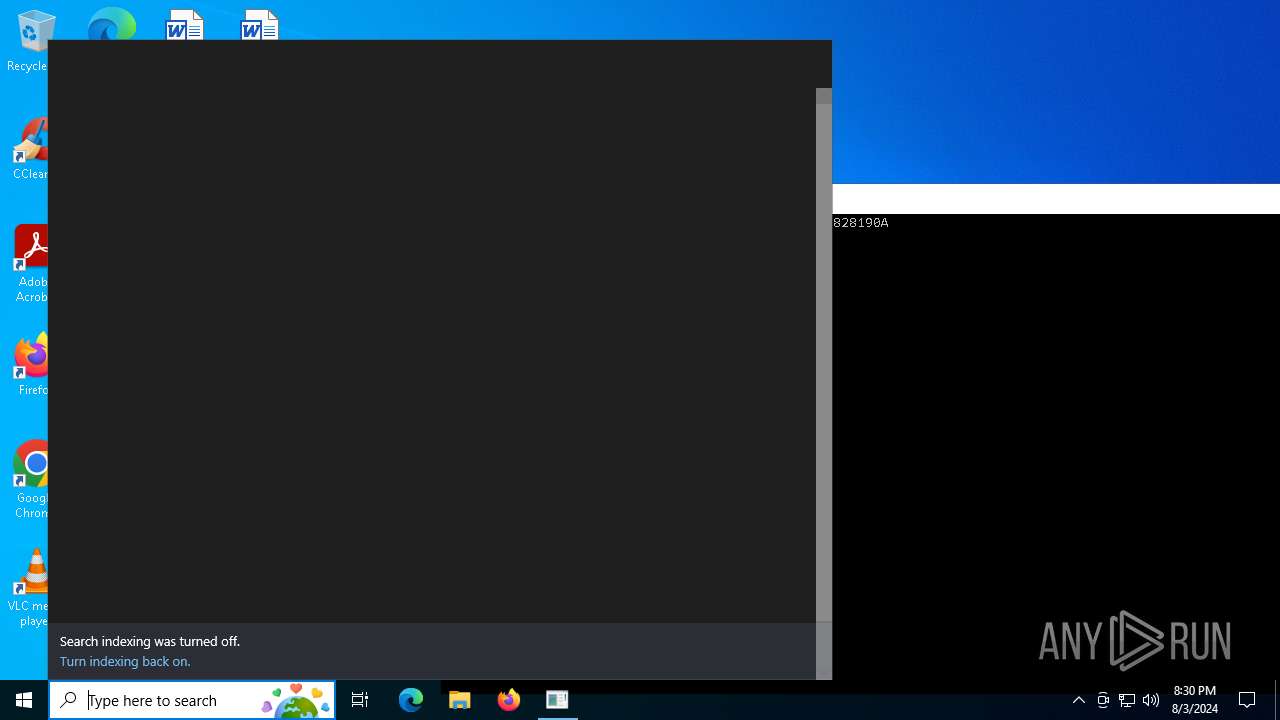Screen dimensions: 1280x720
Task: Select the Recycle Bin desktop icon
Action: pyautogui.click(x=29, y=40)
